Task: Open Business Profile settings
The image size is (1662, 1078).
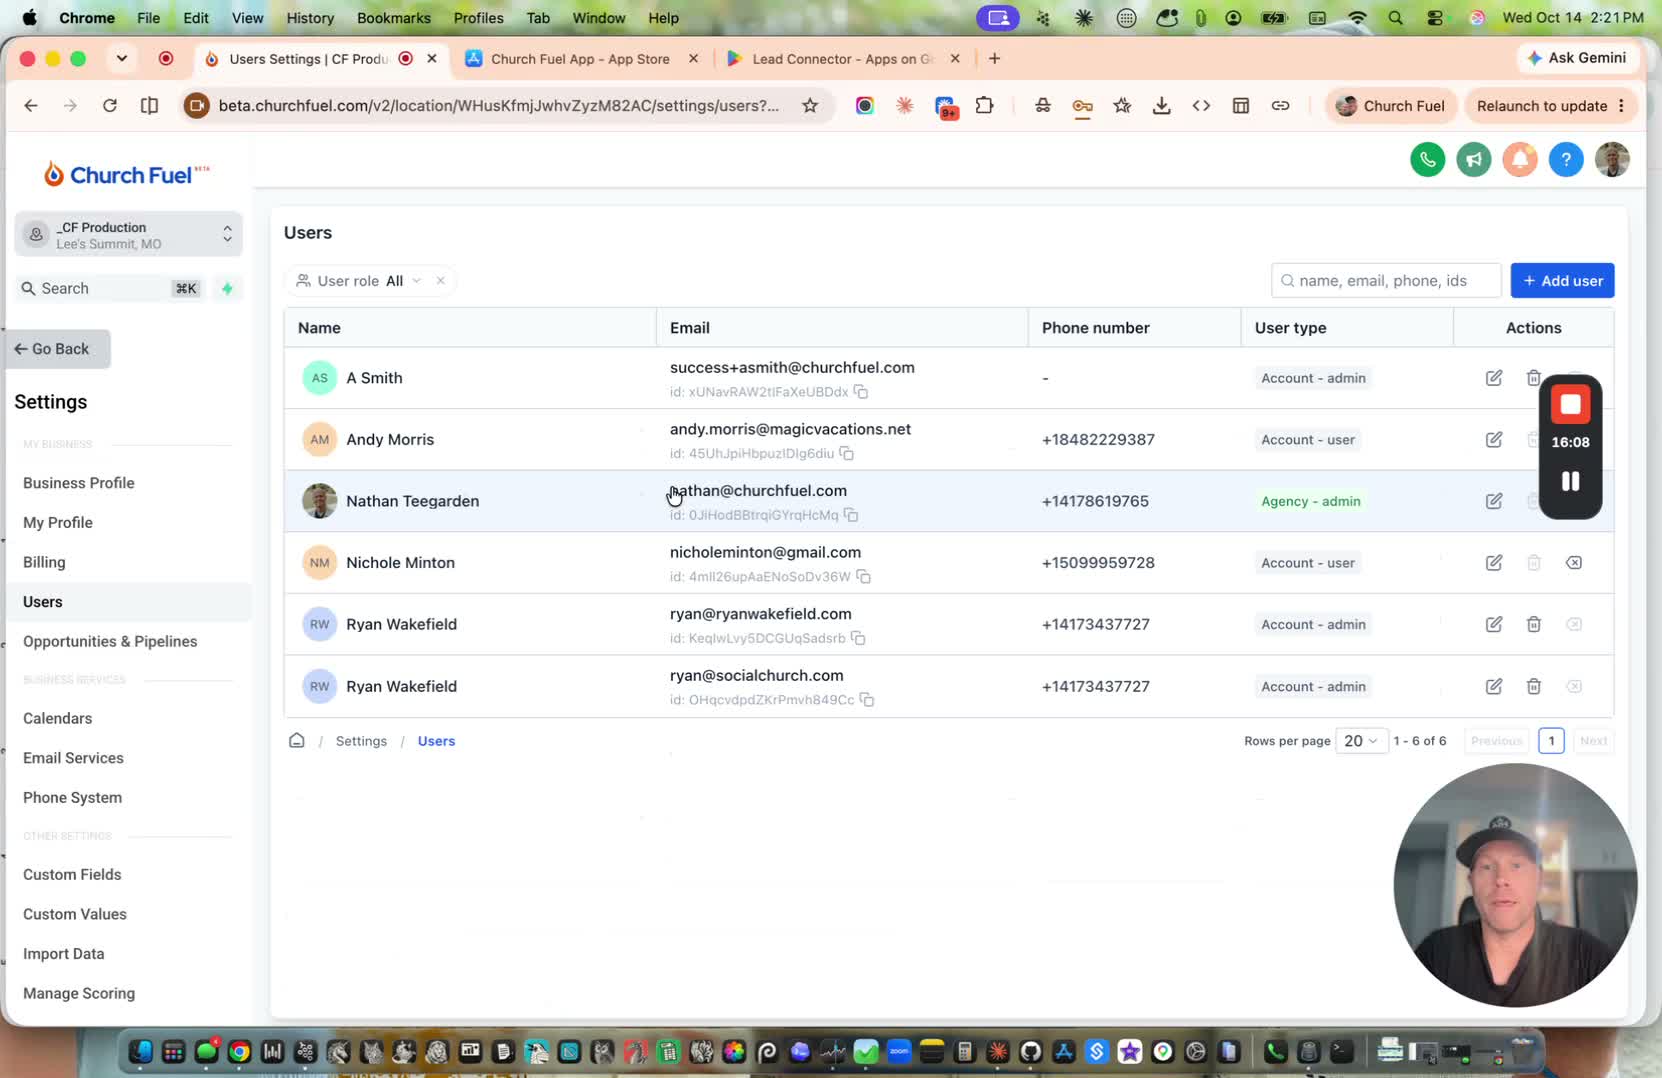Action: click(x=79, y=483)
